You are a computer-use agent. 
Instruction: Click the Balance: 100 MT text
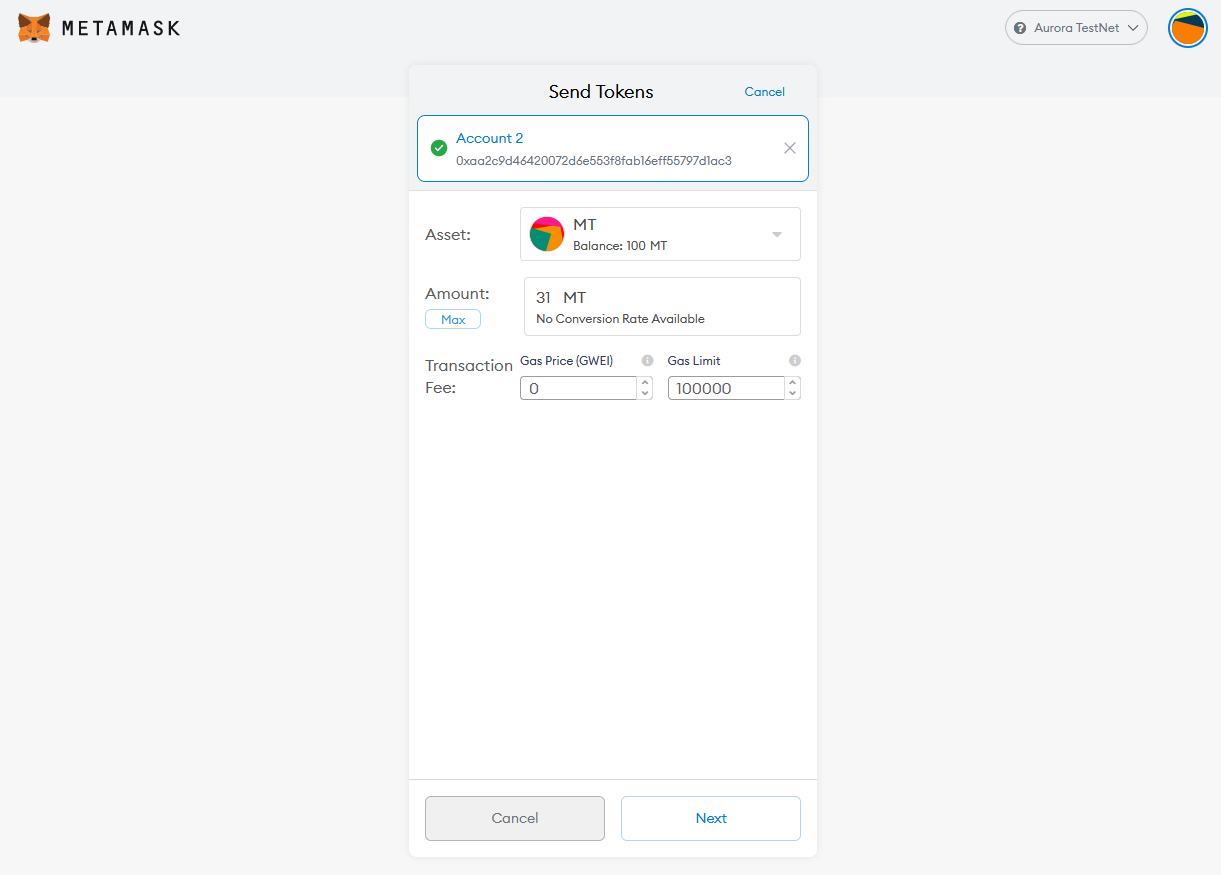tap(620, 246)
